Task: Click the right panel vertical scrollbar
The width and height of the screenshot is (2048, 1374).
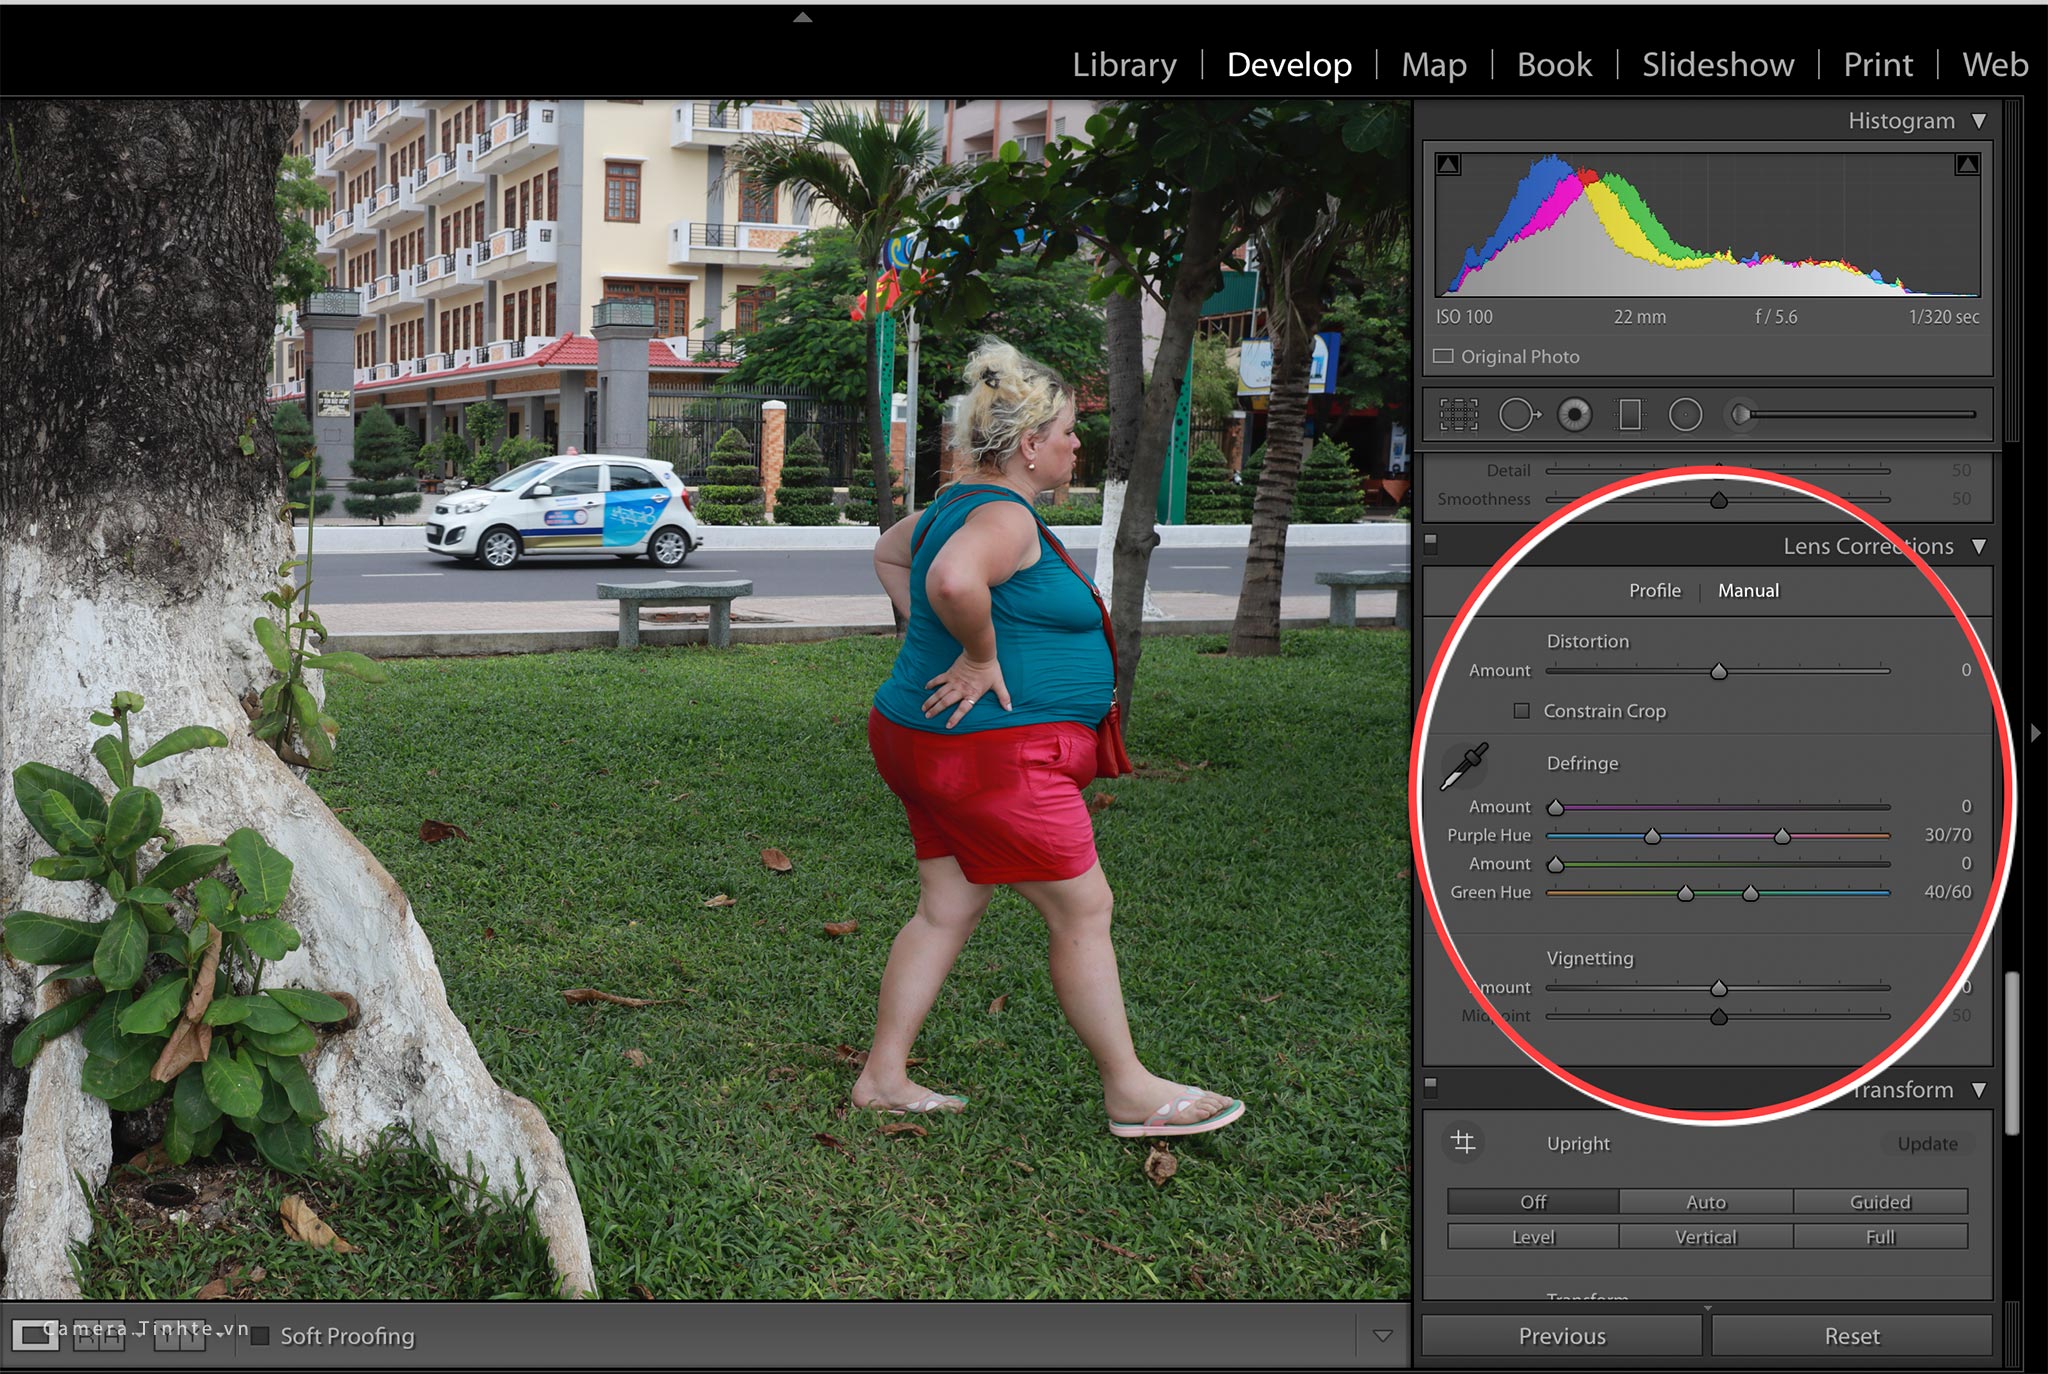Action: click(2012, 1052)
